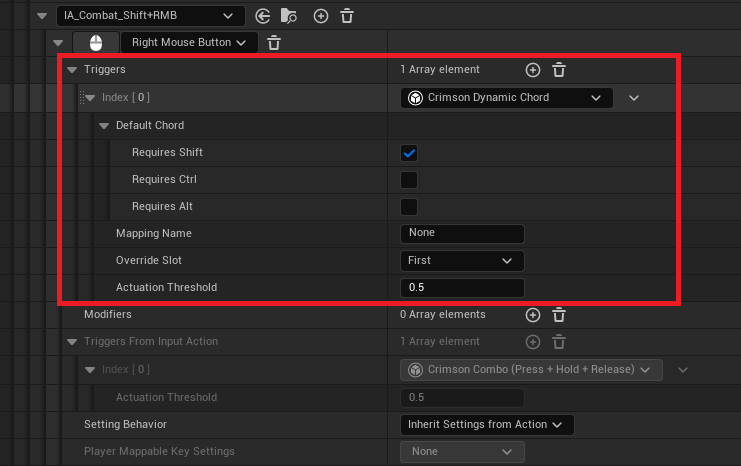Collapse the Right Mouse Button key entry
Screen dimensions: 741x466
[x=58, y=43]
